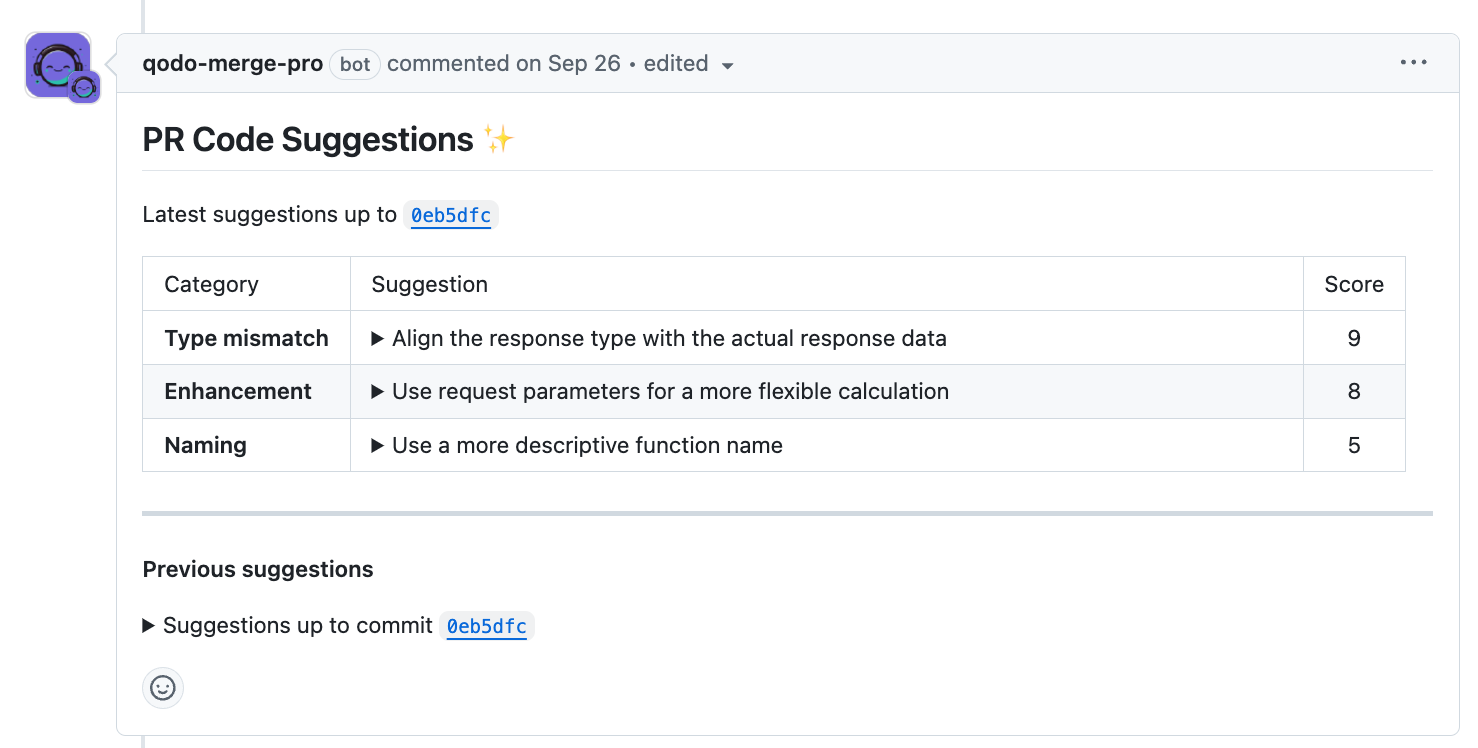
Task: Click the sparkles emoji beside the heading
Action: click(498, 139)
